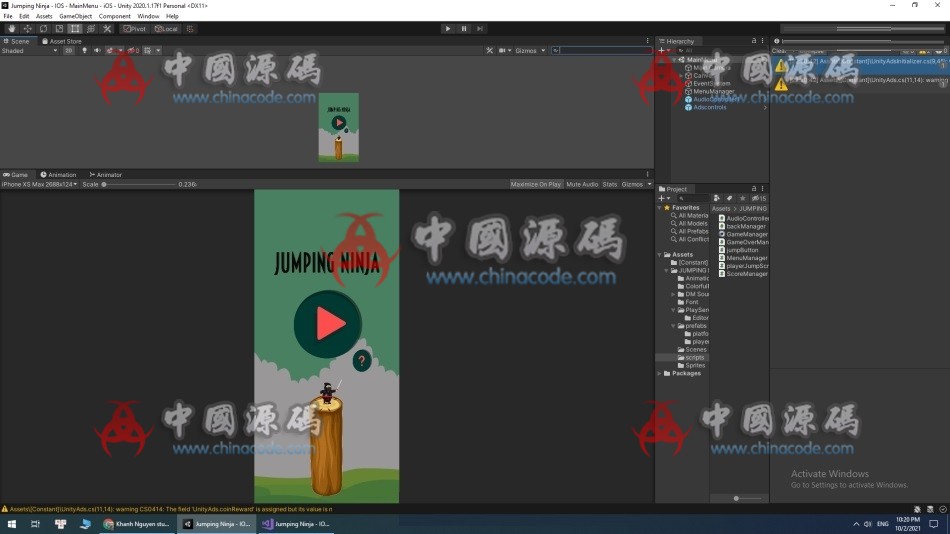950x534 pixels.
Task: Toggle Local handle rotation mode
Action: (x=166, y=28)
